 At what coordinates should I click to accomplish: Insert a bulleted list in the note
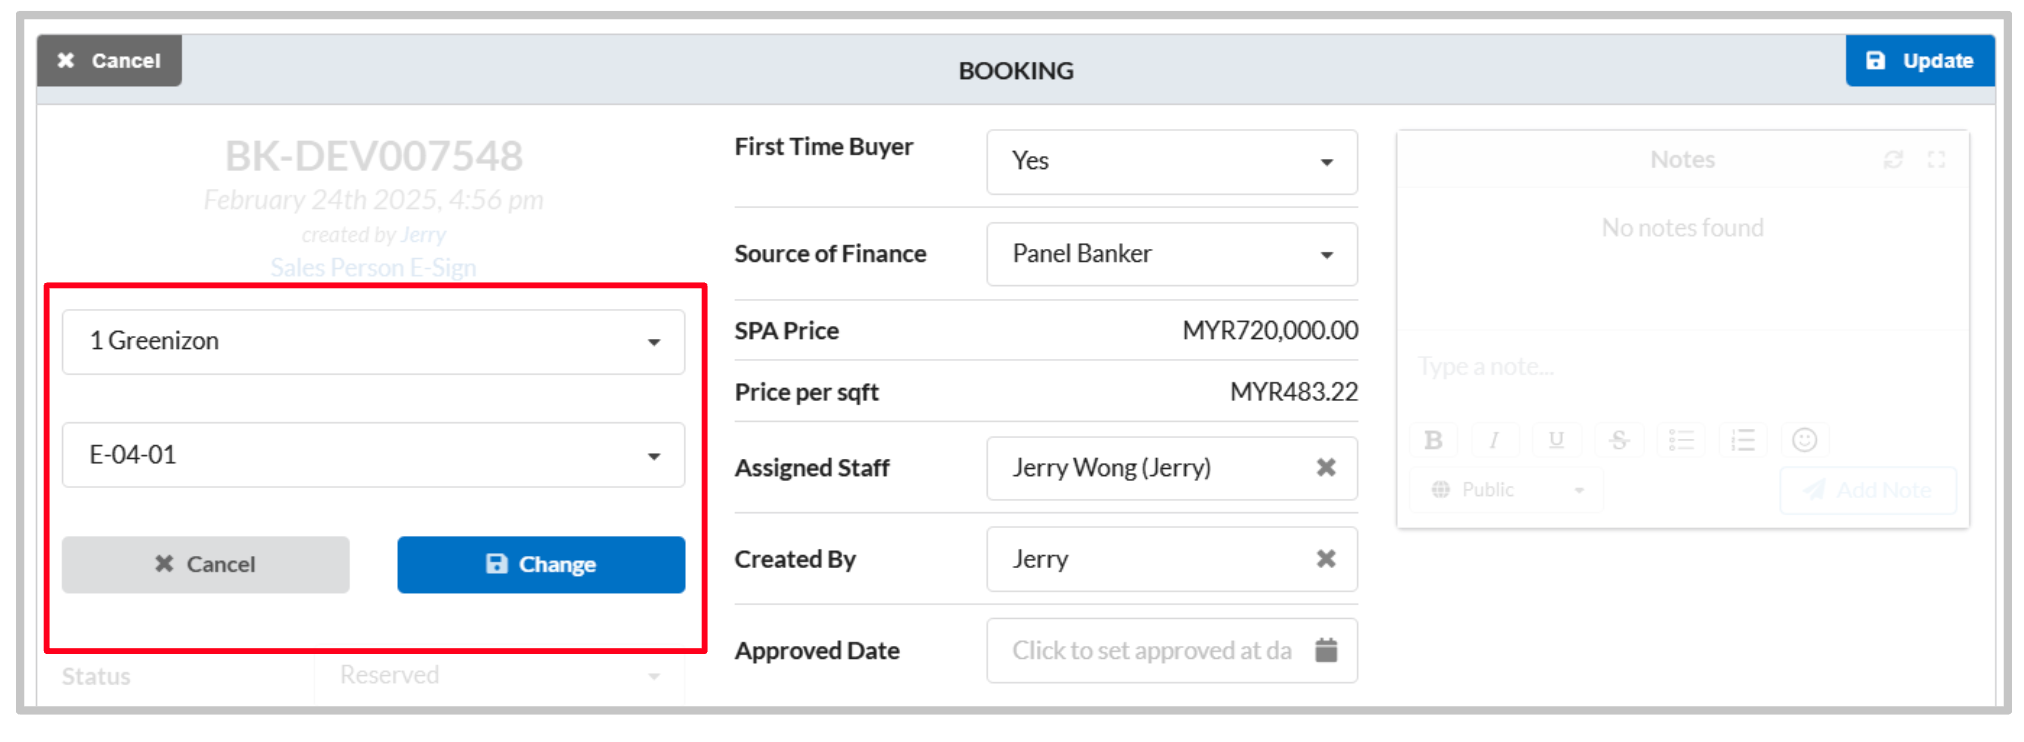click(x=1681, y=440)
